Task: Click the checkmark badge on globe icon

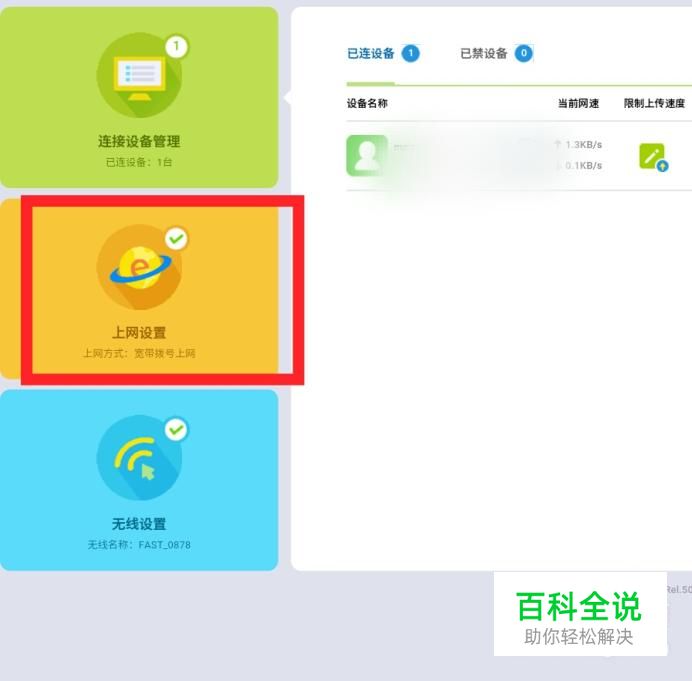Action: click(177, 239)
